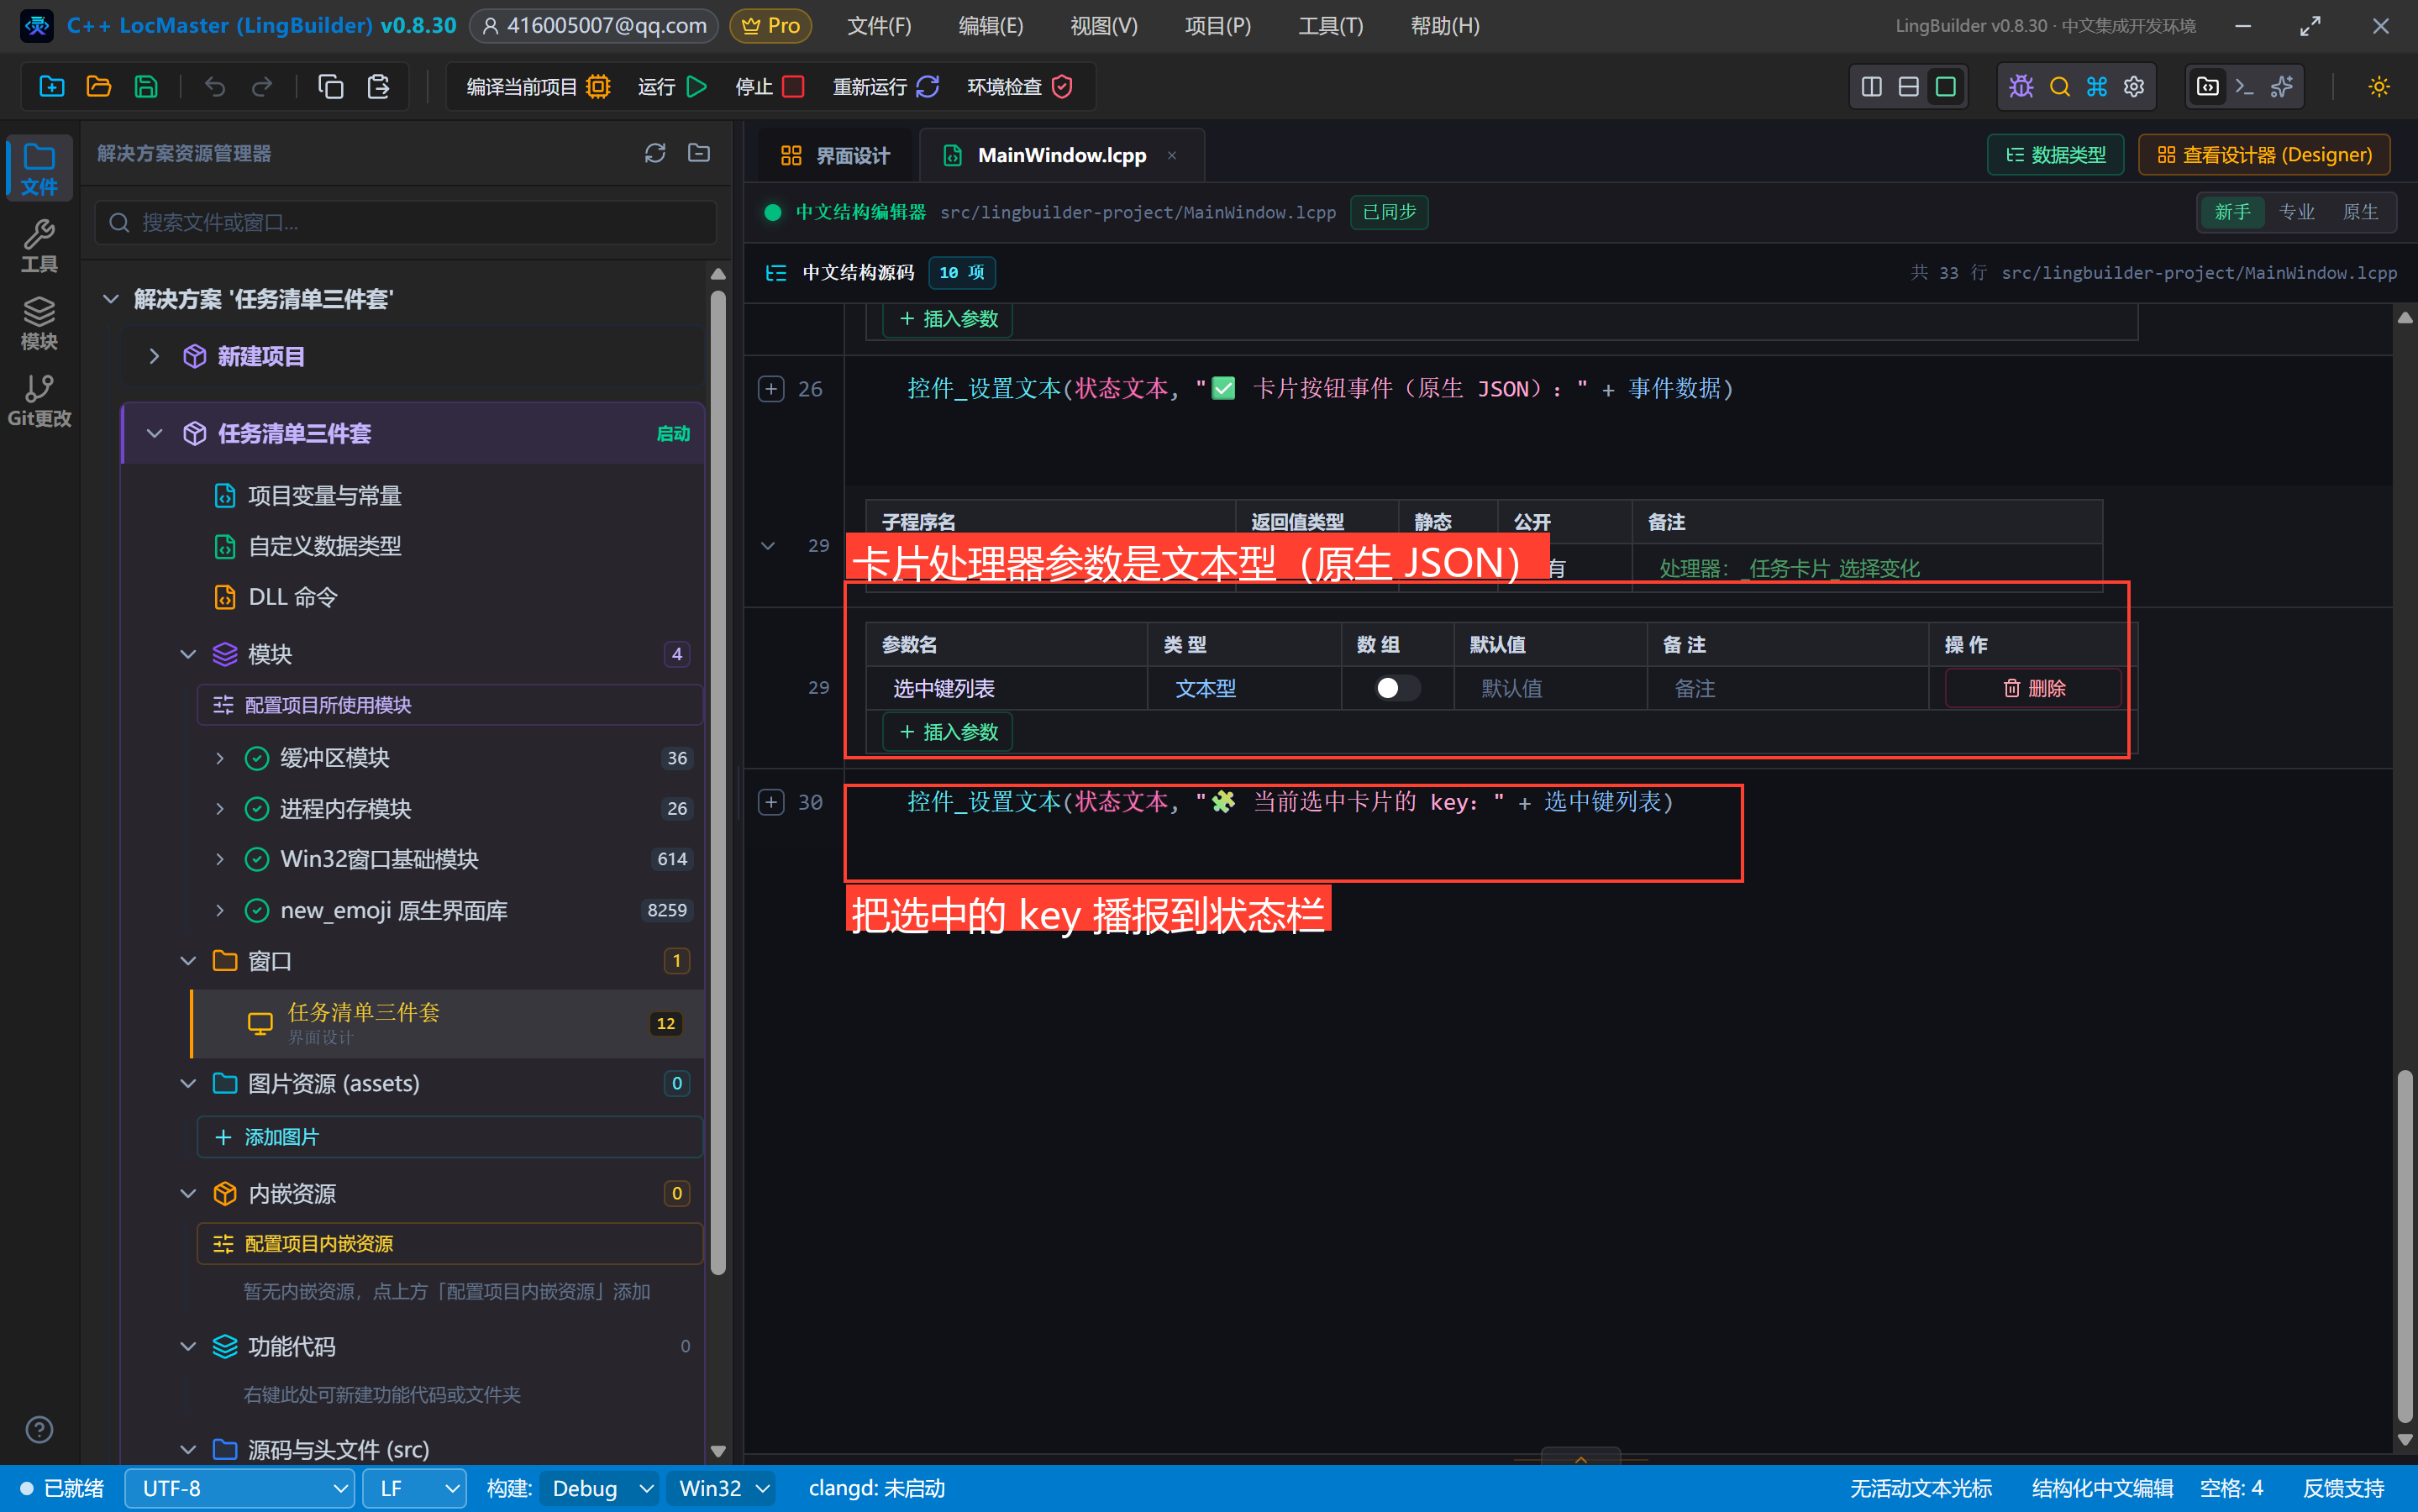The image size is (2418, 1512).
Task: Switch editor mode to 专业
Action: point(2296,212)
